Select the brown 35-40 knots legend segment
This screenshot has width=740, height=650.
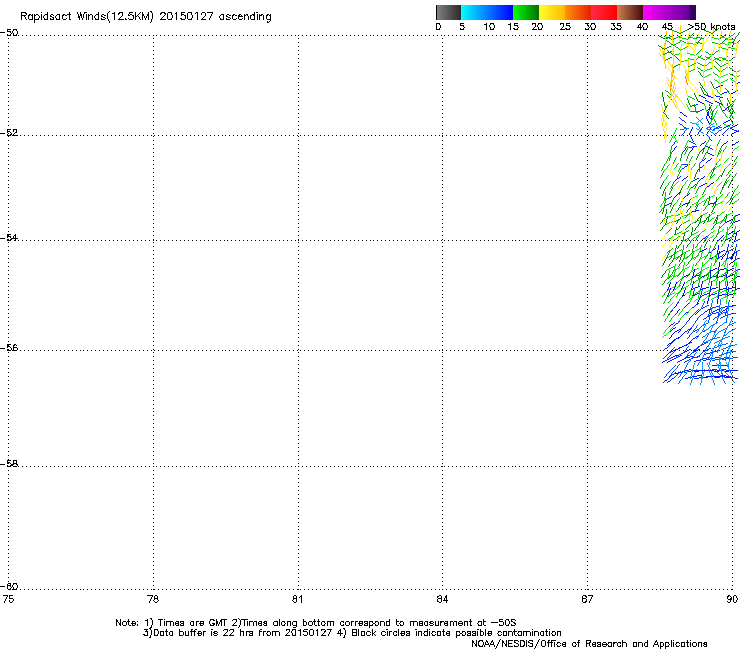[x=630, y=12]
